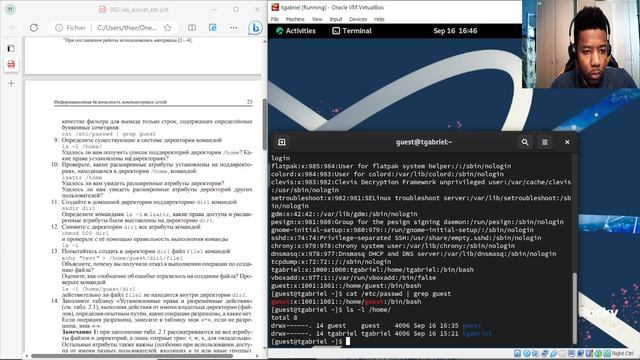Click the 'tcpdump:x:72:72' line in terminal
This screenshot has width=640, height=360.
coord(331,262)
